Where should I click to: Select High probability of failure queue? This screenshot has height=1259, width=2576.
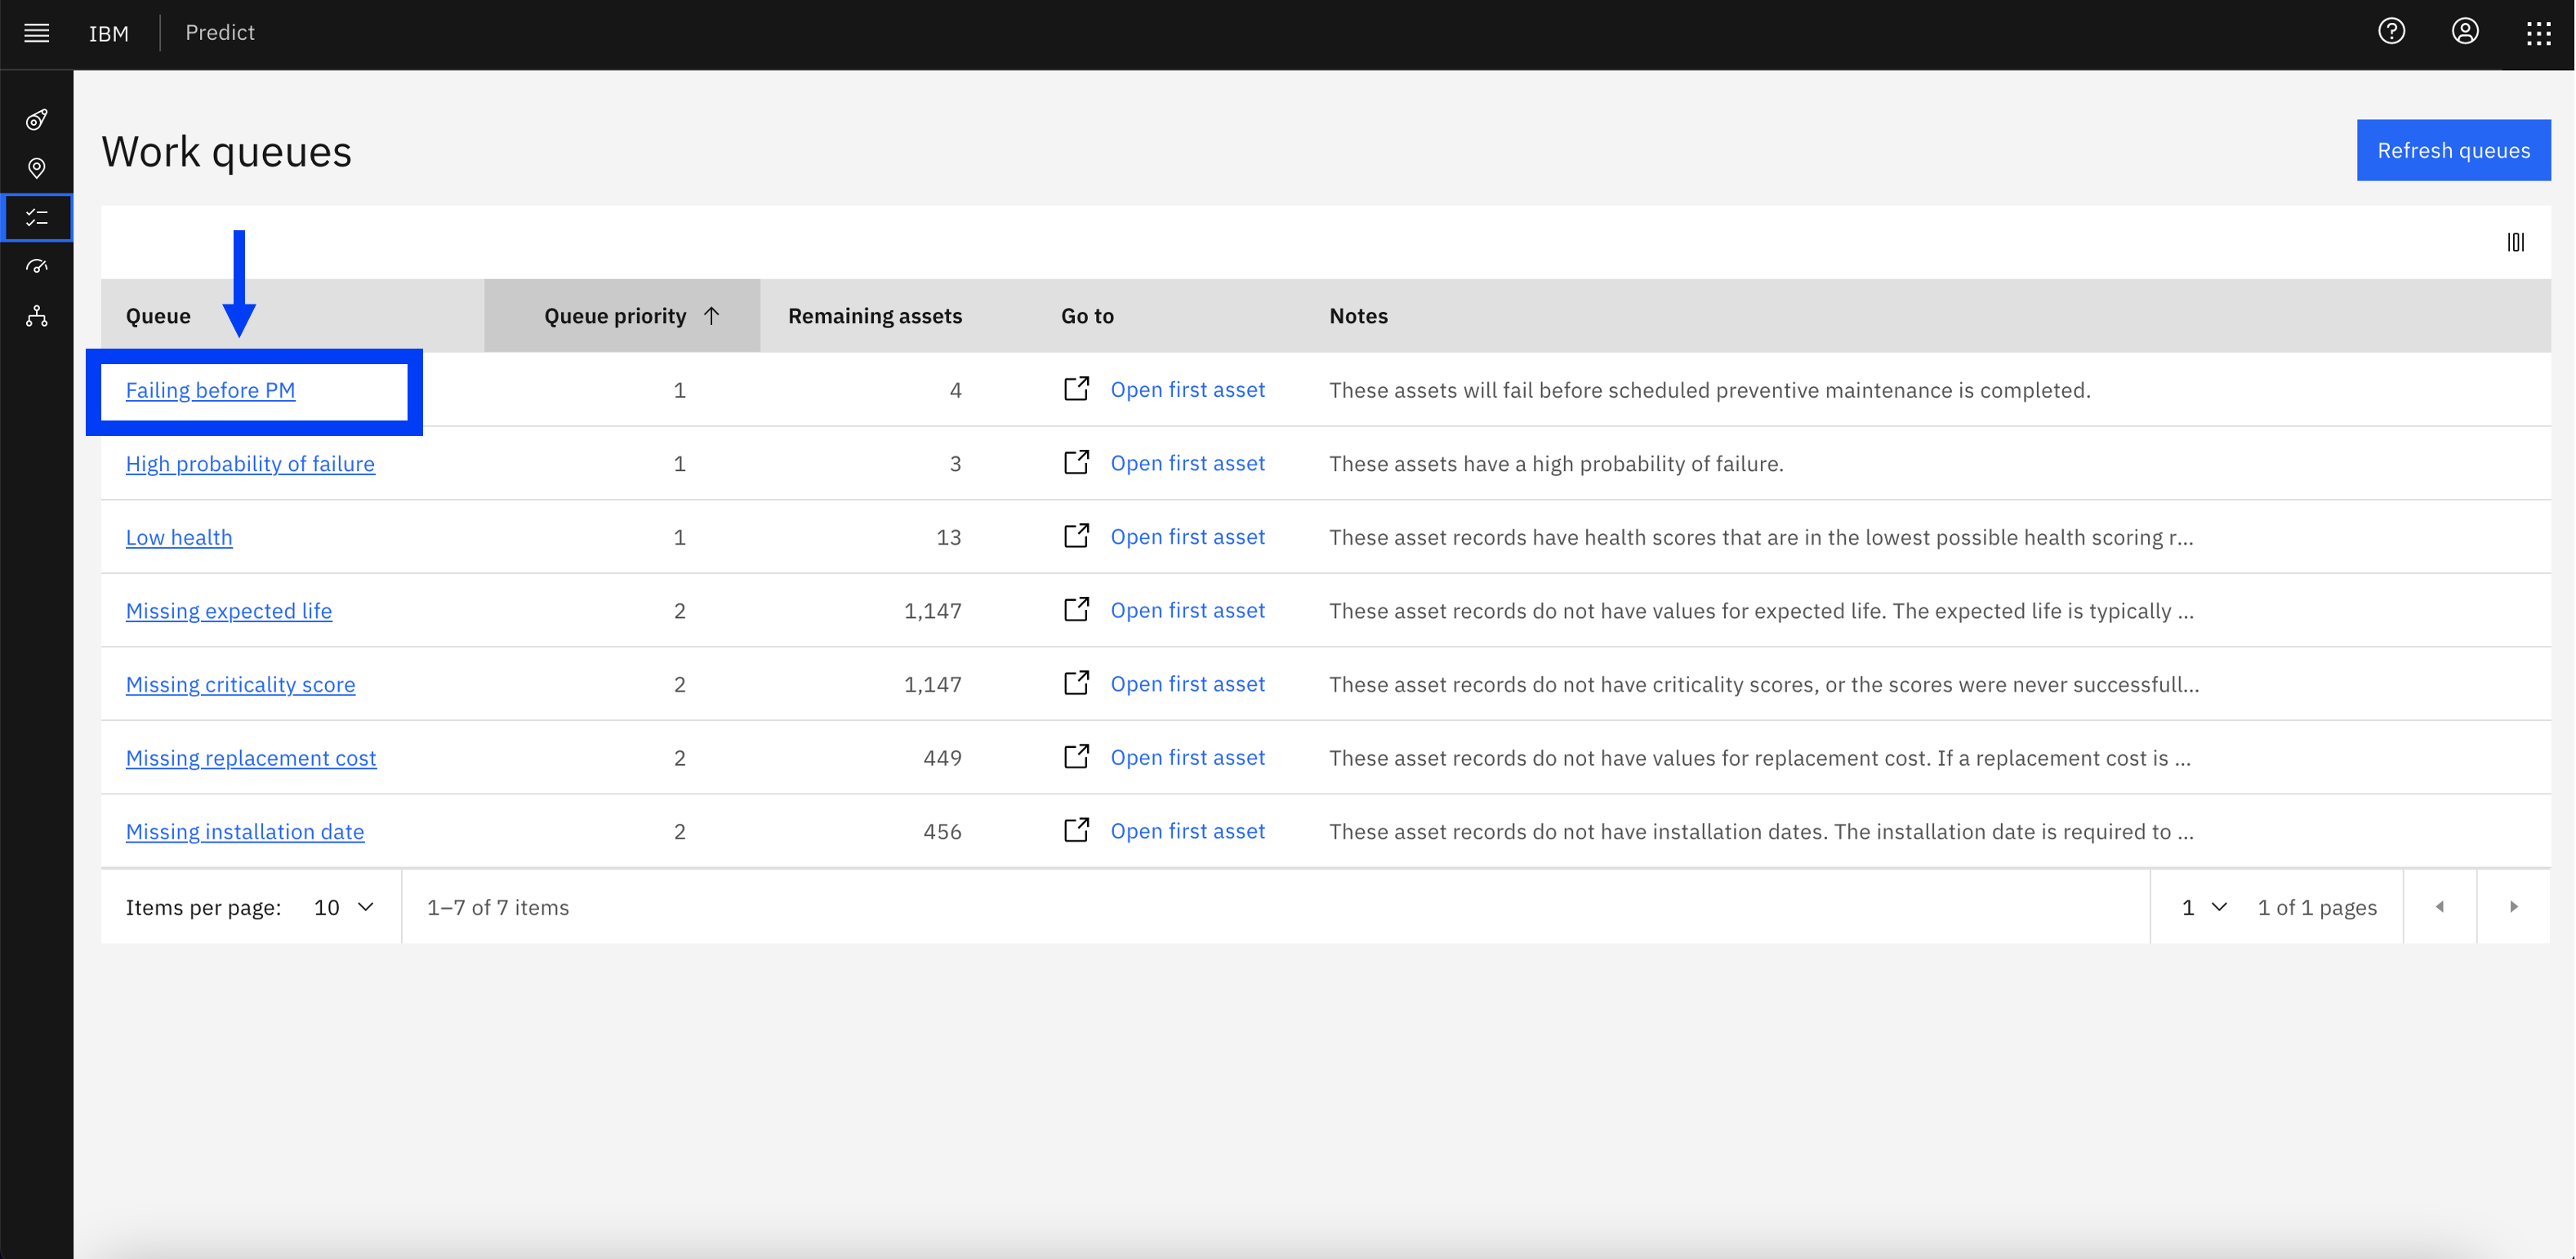[x=250, y=463]
